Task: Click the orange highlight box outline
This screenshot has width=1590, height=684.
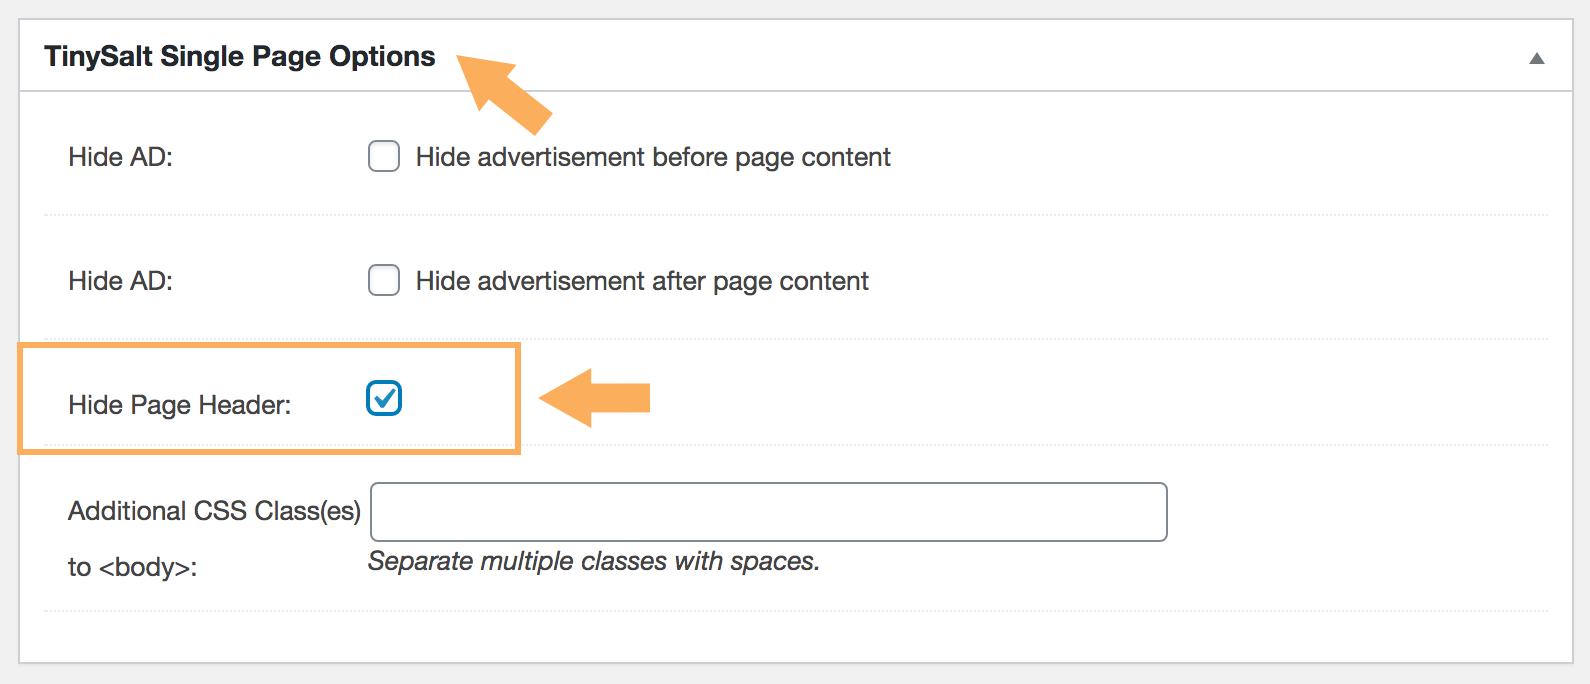Action: (270, 347)
